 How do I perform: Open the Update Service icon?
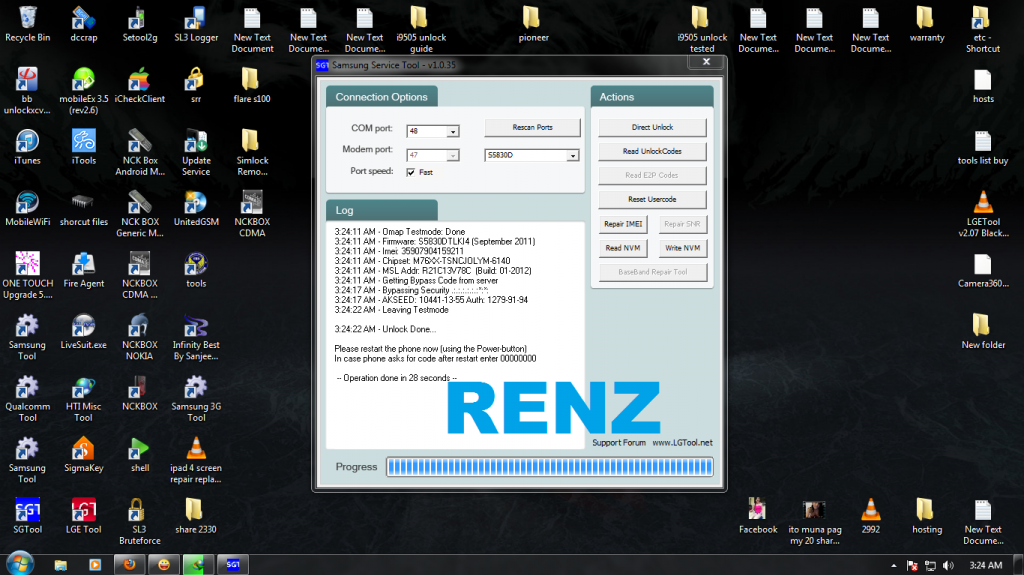point(196,153)
